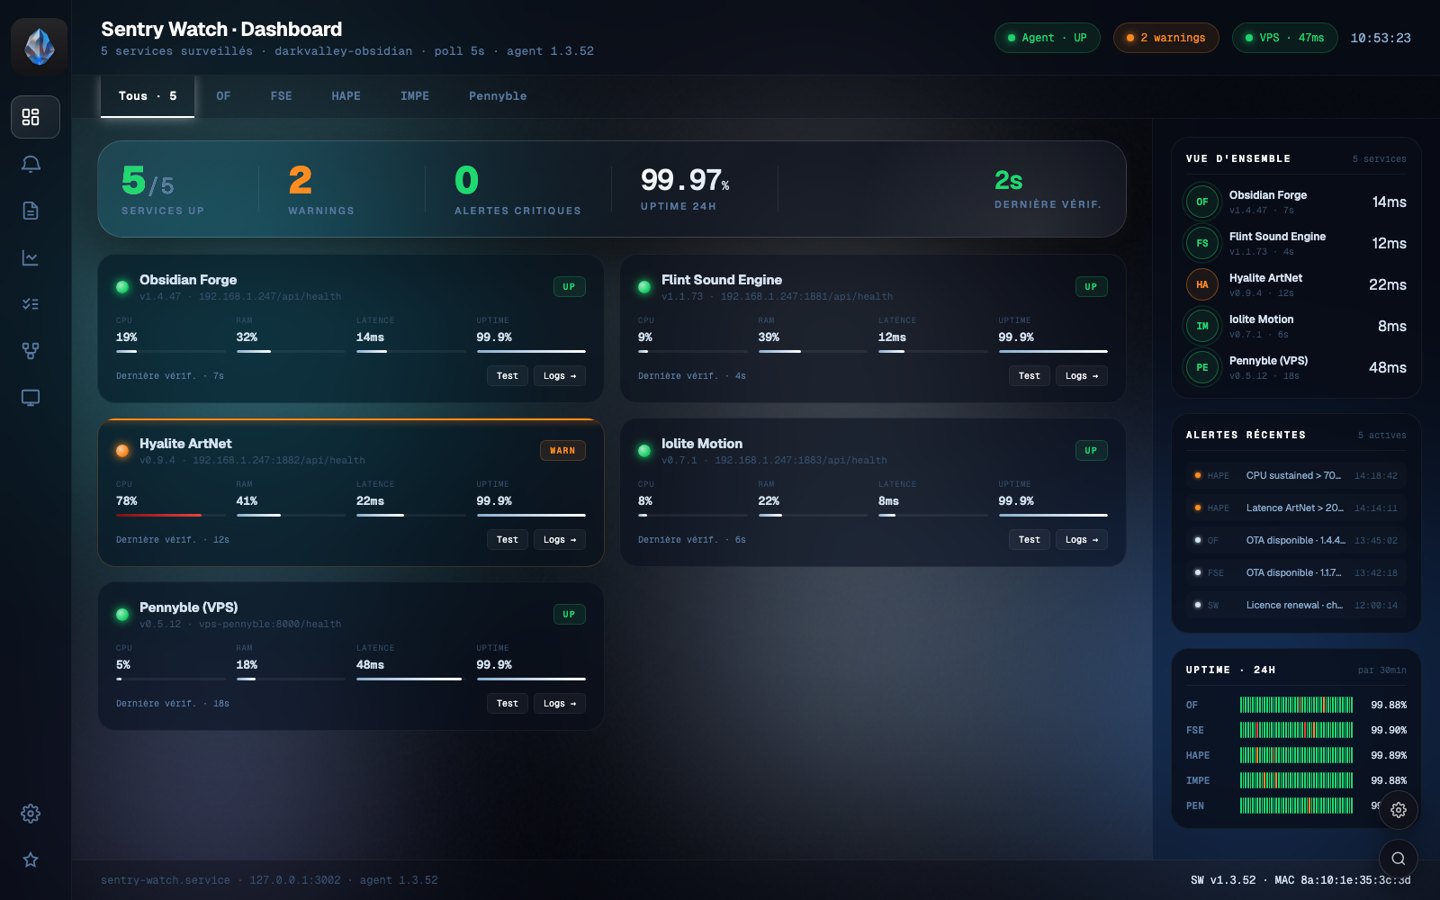Switch to the FSE tab
Viewport: 1440px width, 900px height.
click(x=281, y=96)
